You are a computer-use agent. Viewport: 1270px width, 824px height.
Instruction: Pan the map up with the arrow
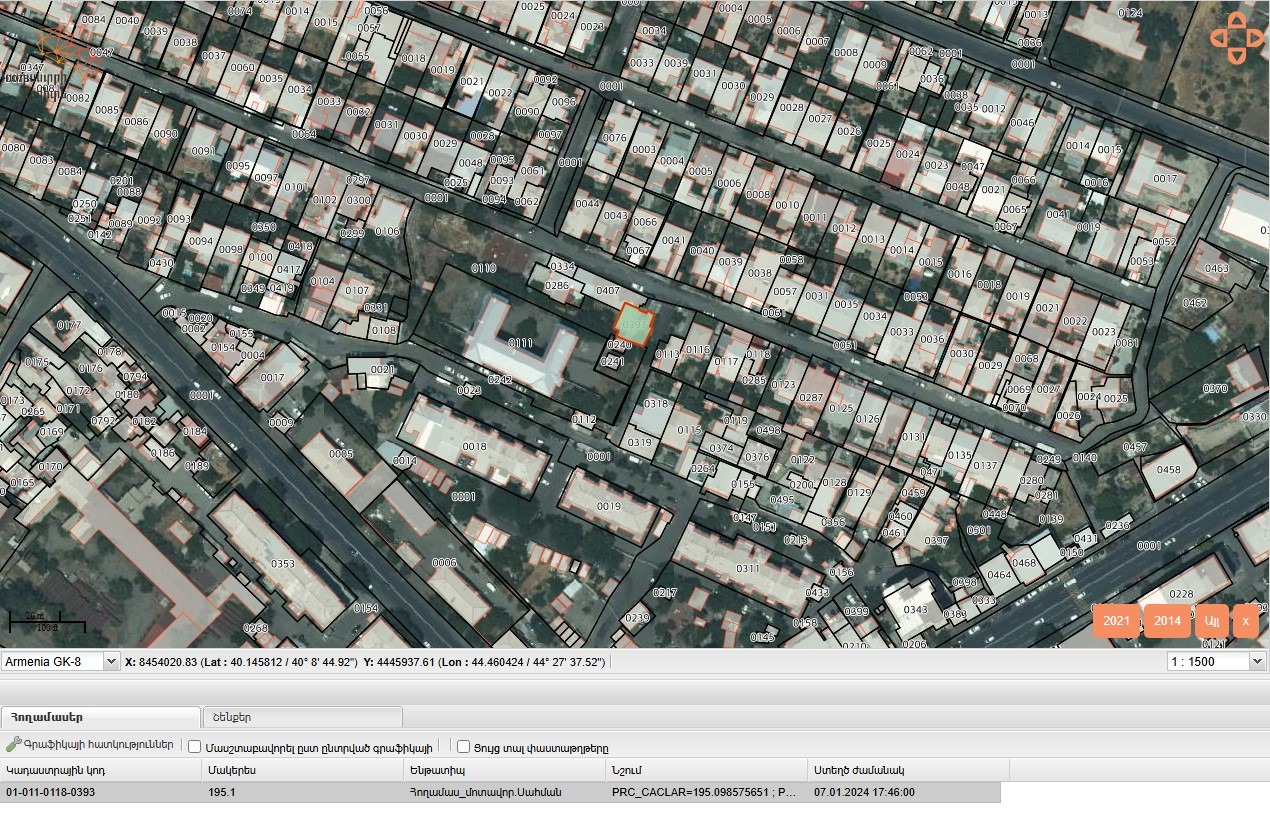pyautogui.click(x=1237, y=20)
